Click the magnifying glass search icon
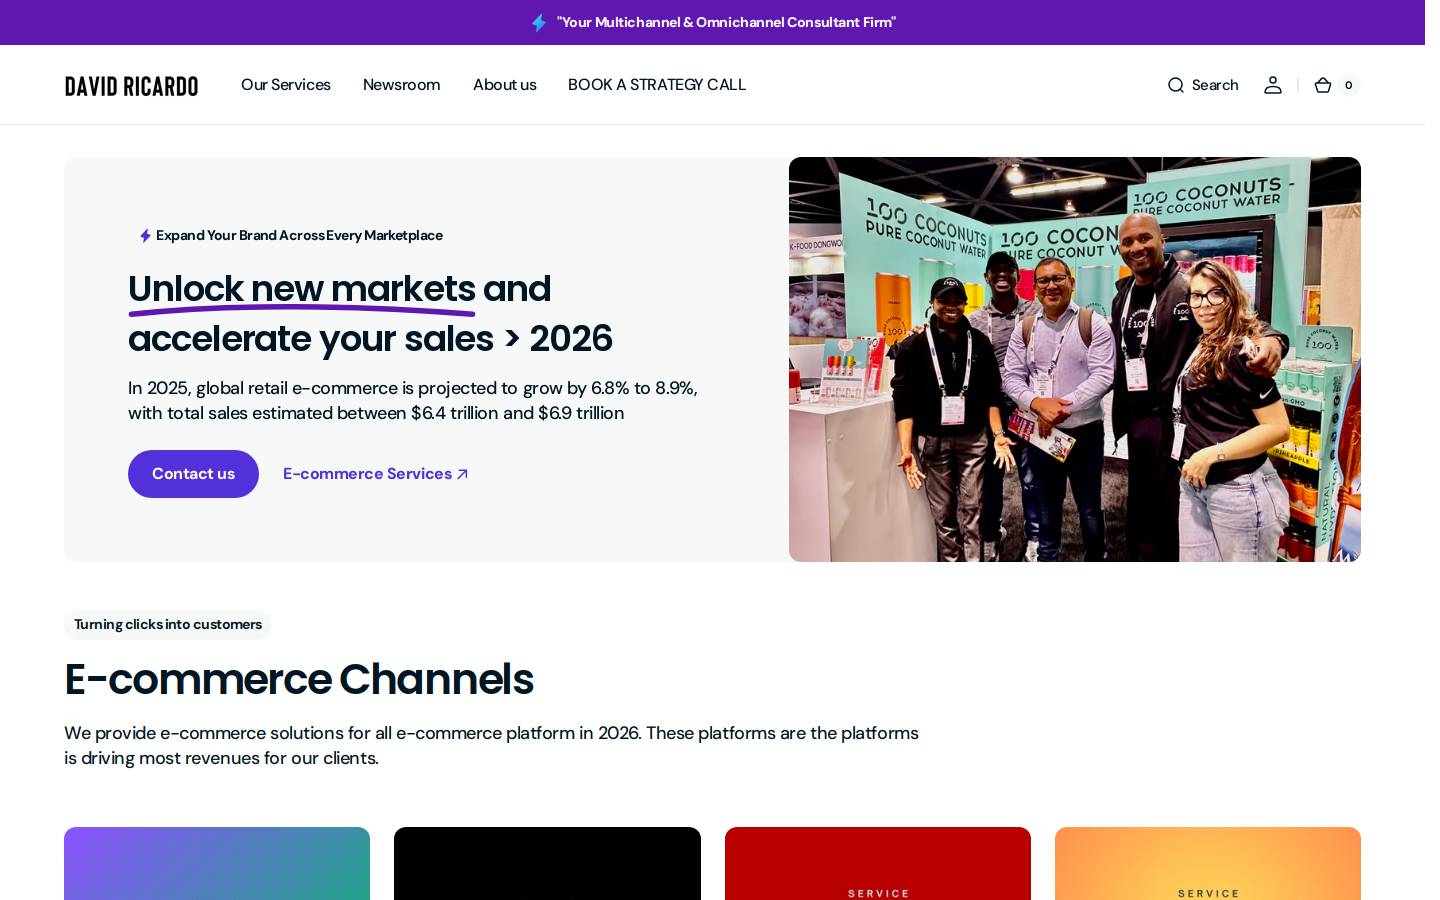This screenshot has height=900, width=1440. point(1176,85)
